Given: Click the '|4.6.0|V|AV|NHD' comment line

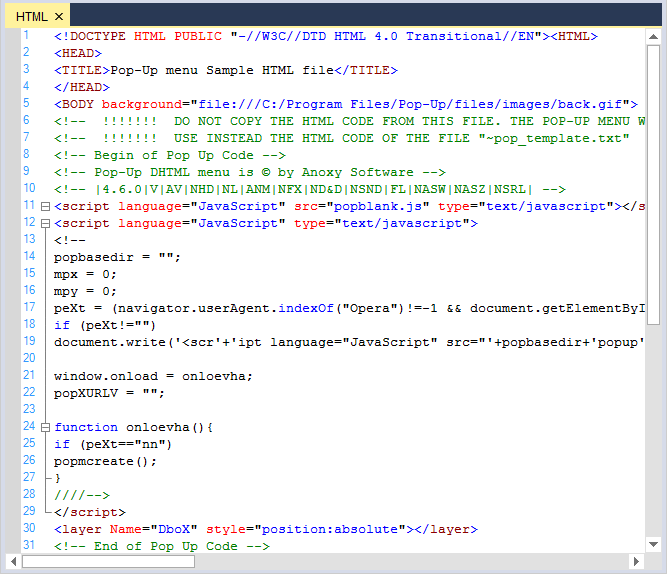Looking at the screenshot, I should point(310,189).
